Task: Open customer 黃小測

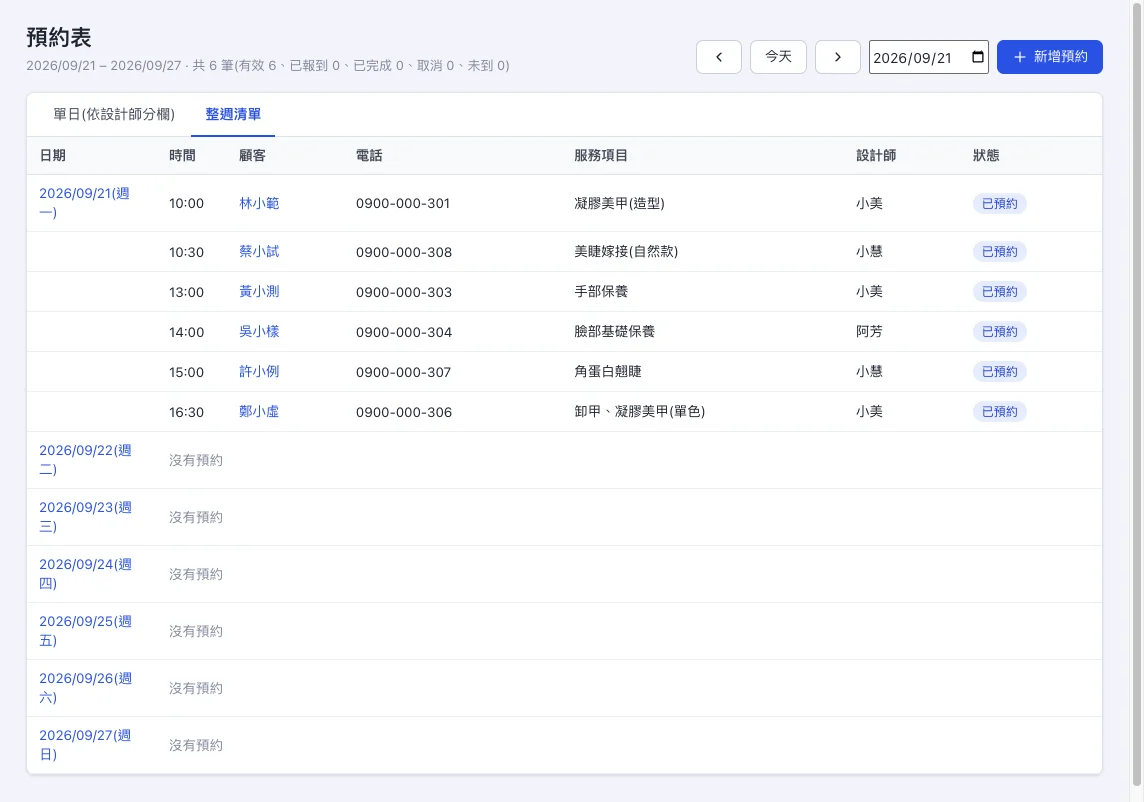Action: point(259,291)
